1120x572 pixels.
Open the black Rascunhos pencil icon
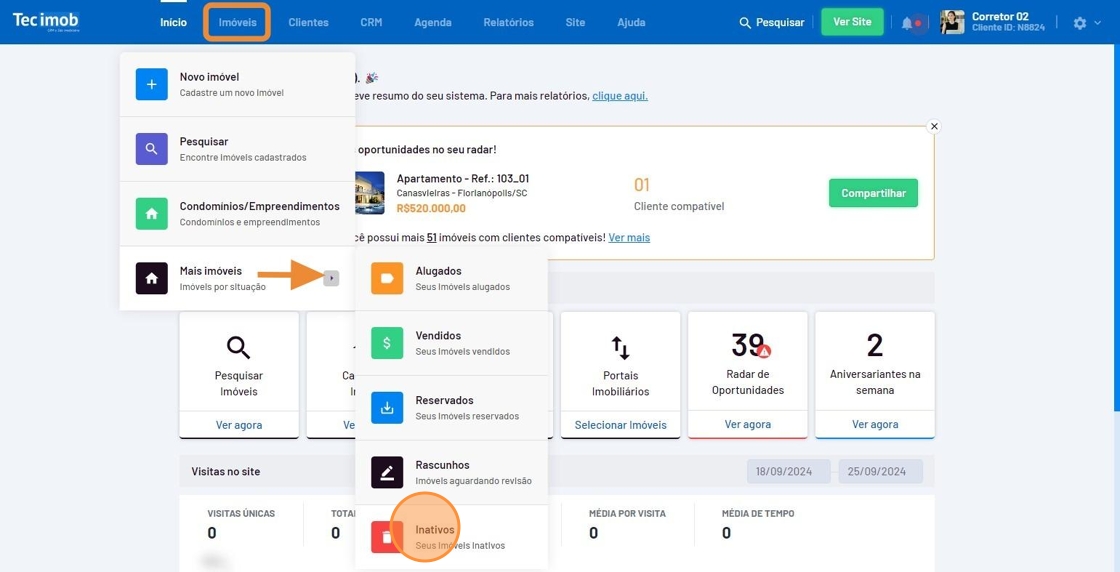(x=387, y=472)
